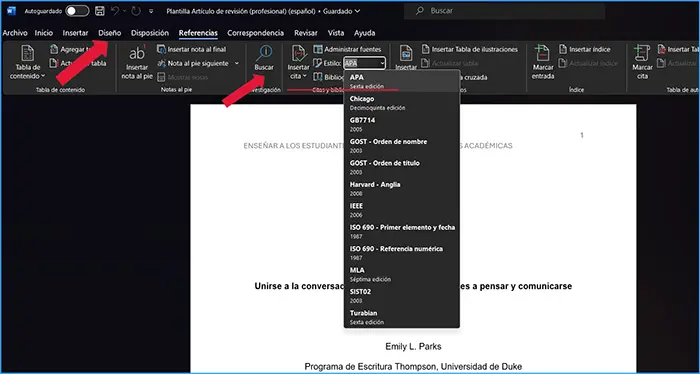
Task: Select MLA Séptima edición style
Action: pos(401,274)
